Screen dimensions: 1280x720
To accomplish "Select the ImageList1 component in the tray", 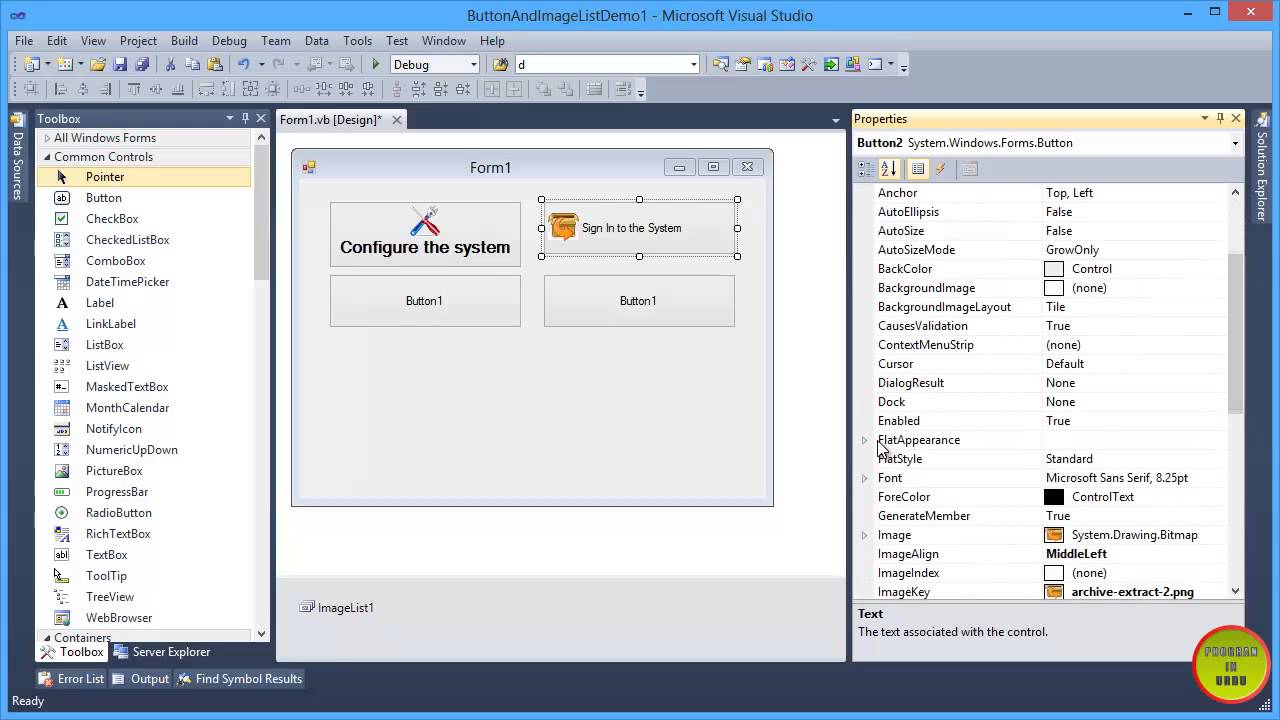I will pyautogui.click(x=336, y=607).
